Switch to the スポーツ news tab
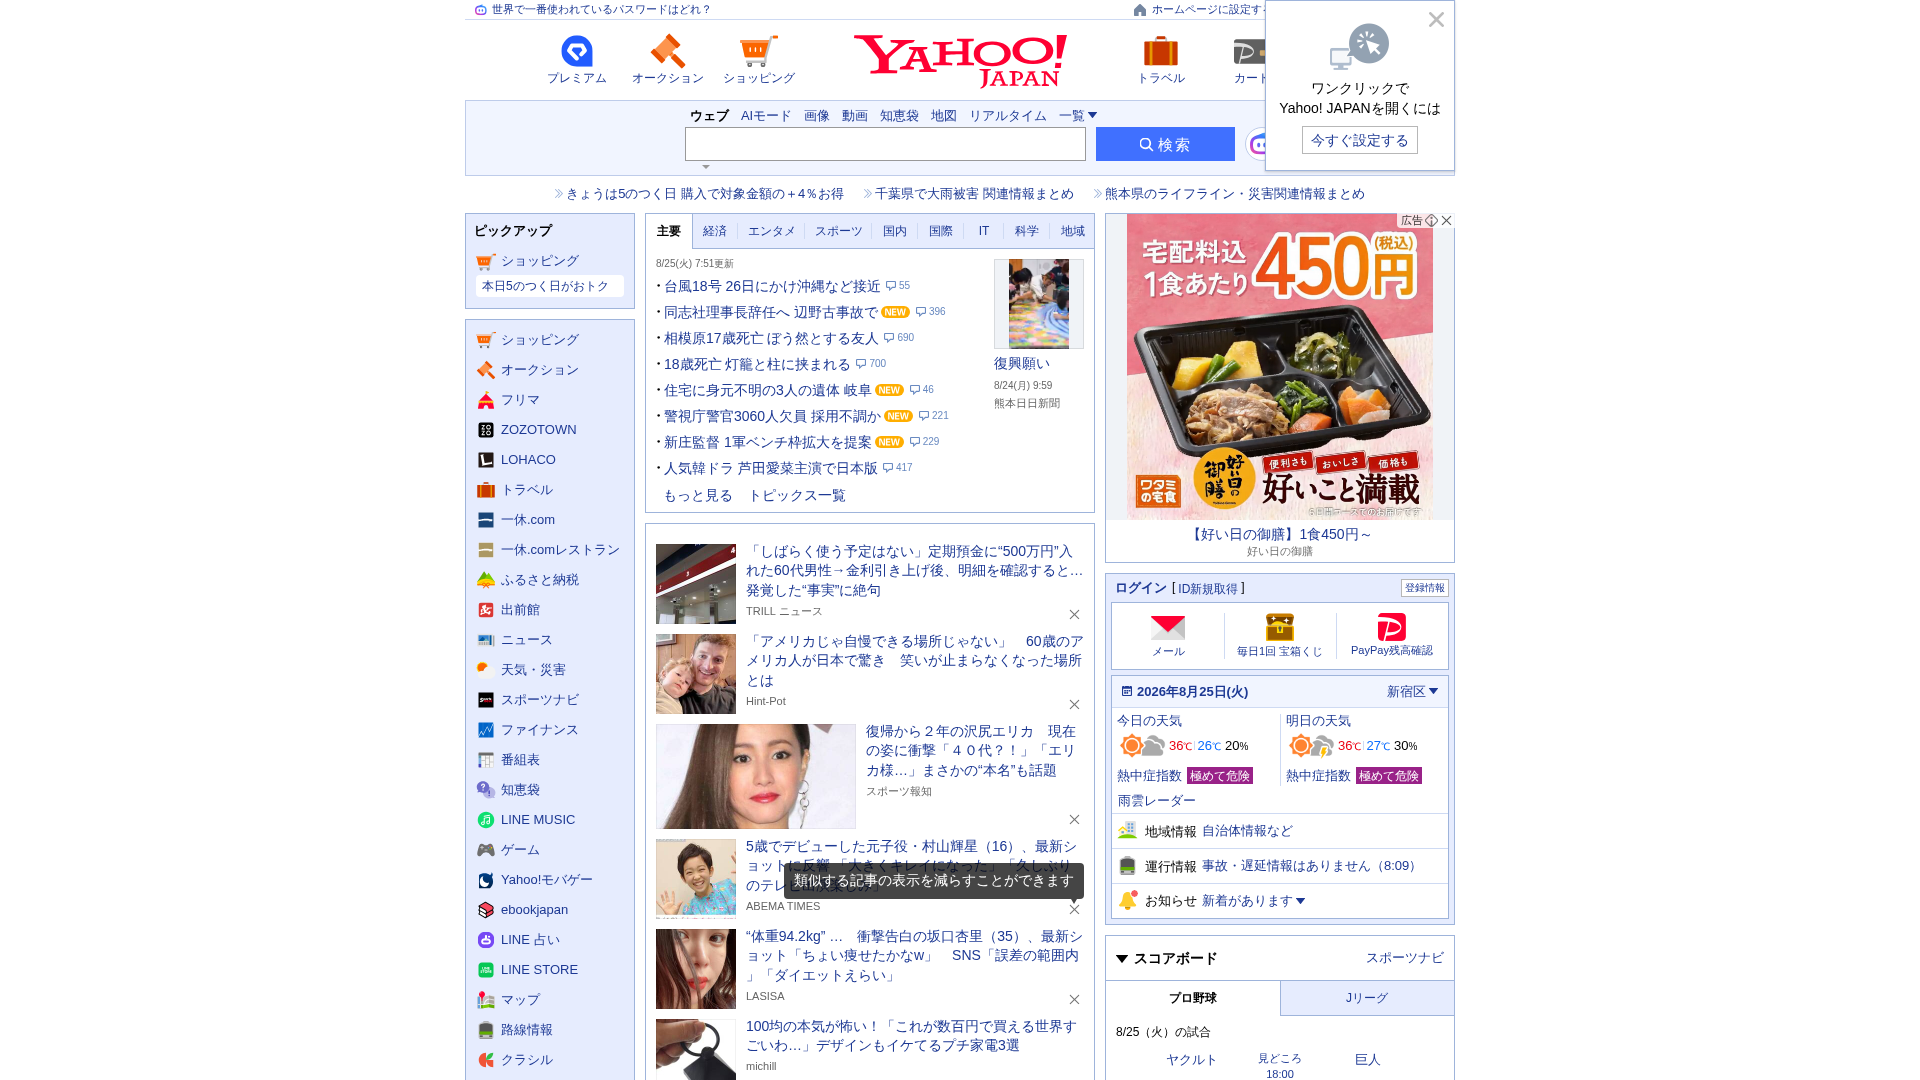Screen dimensions: 1920x1080 click(x=838, y=231)
